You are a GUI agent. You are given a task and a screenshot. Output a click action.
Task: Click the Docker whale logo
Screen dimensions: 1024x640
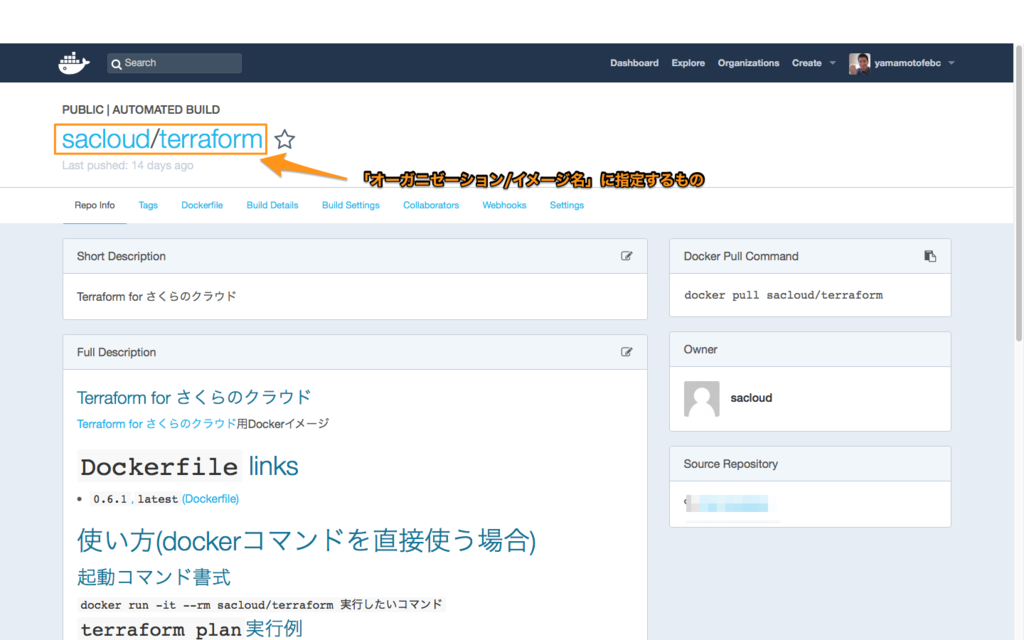point(74,63)
